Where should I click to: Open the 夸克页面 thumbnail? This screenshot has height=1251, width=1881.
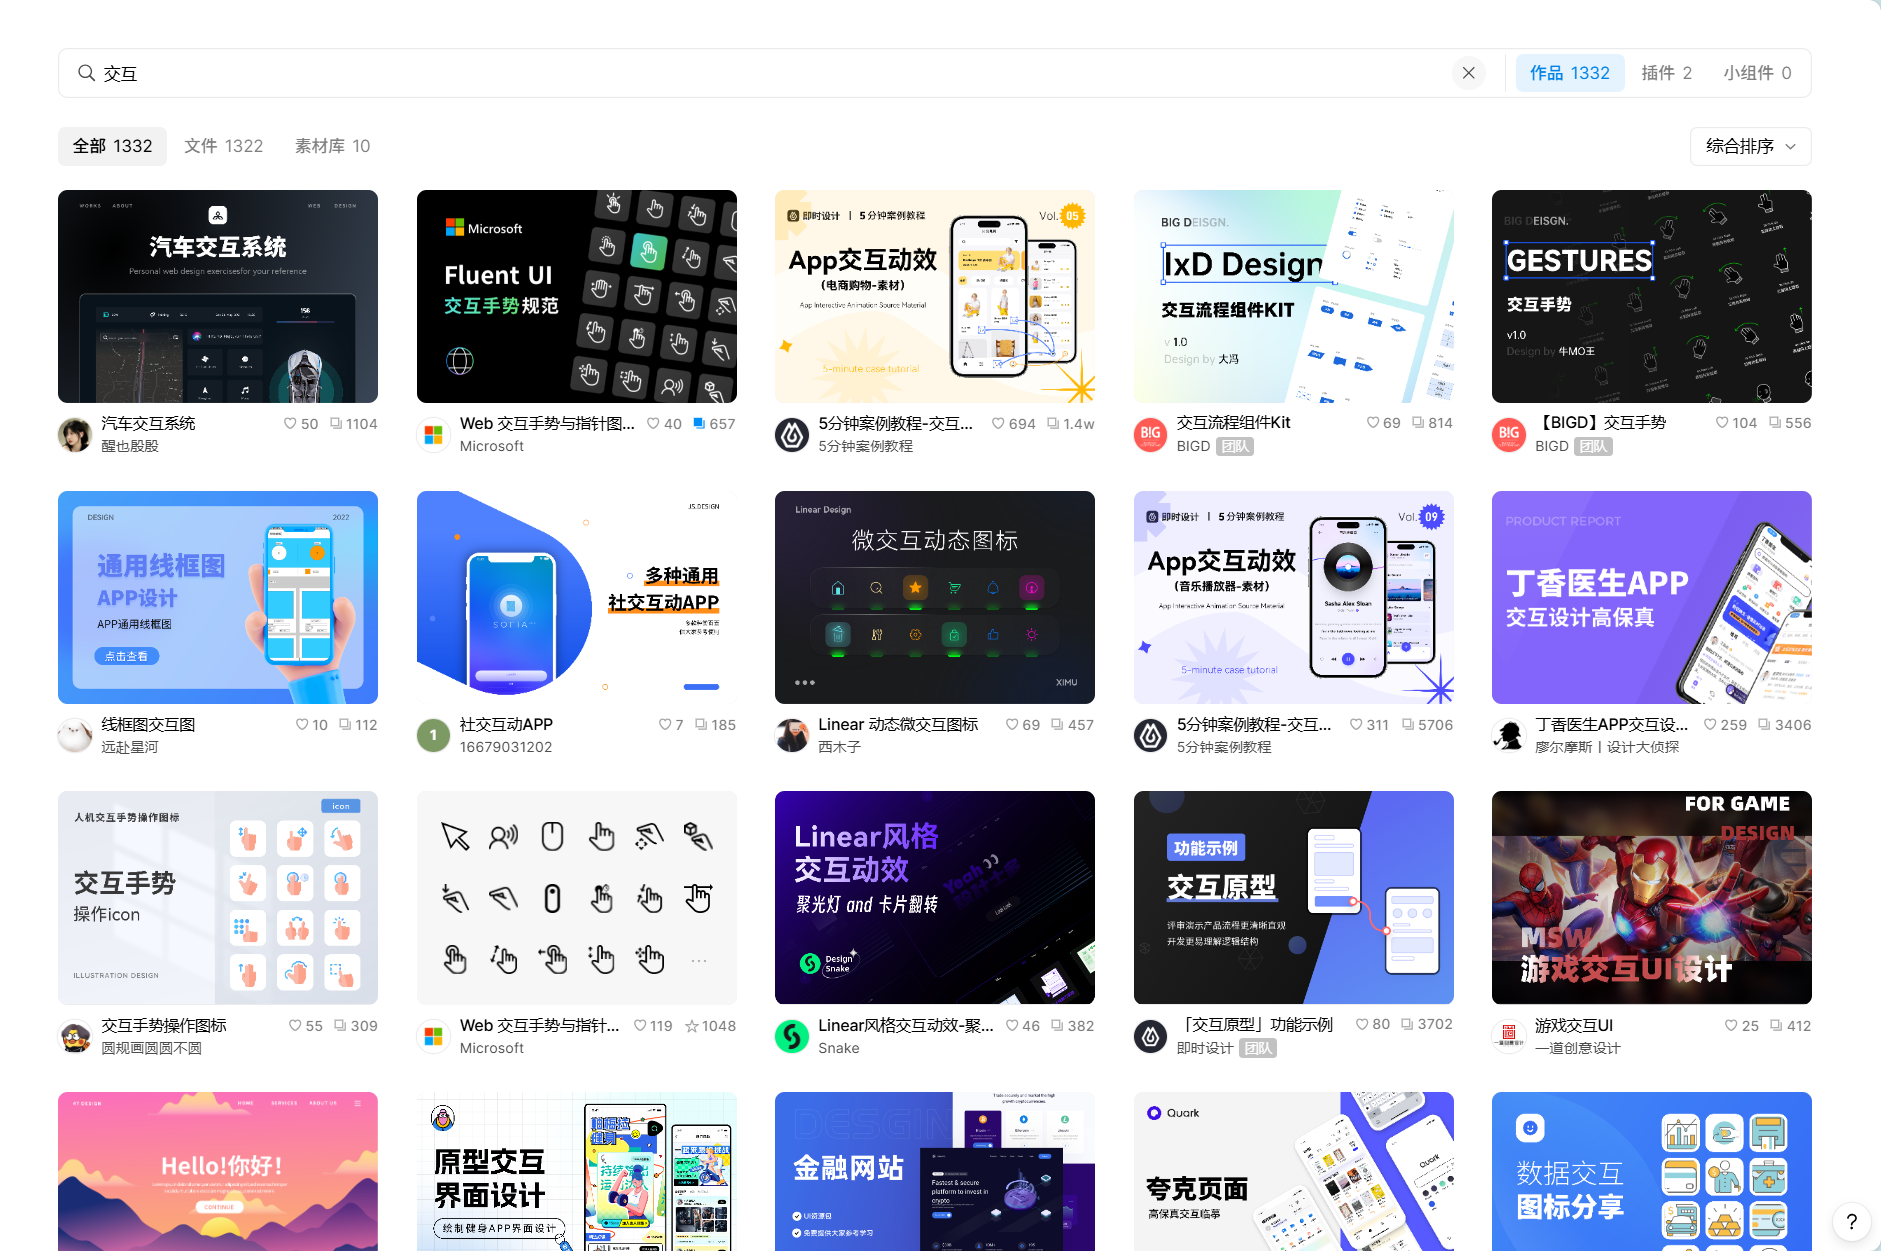[1294, 1171]
